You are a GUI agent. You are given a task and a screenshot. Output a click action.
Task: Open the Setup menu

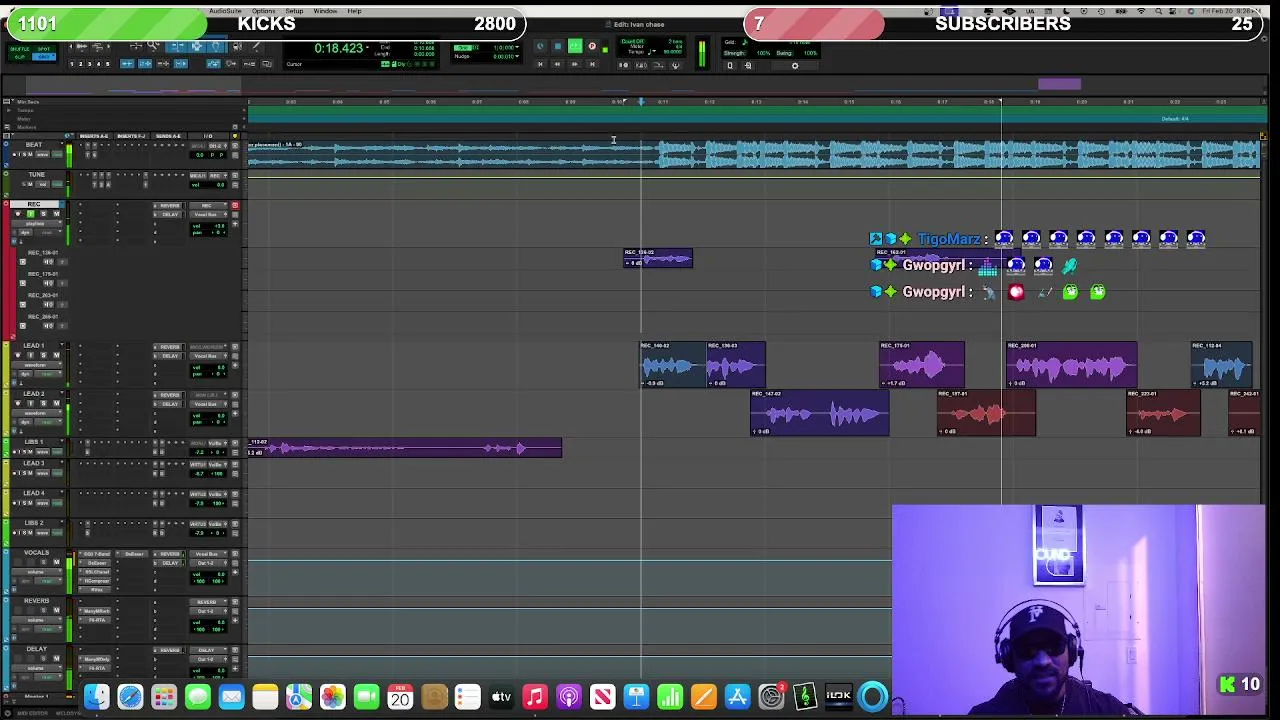click(x=294, y=11)
